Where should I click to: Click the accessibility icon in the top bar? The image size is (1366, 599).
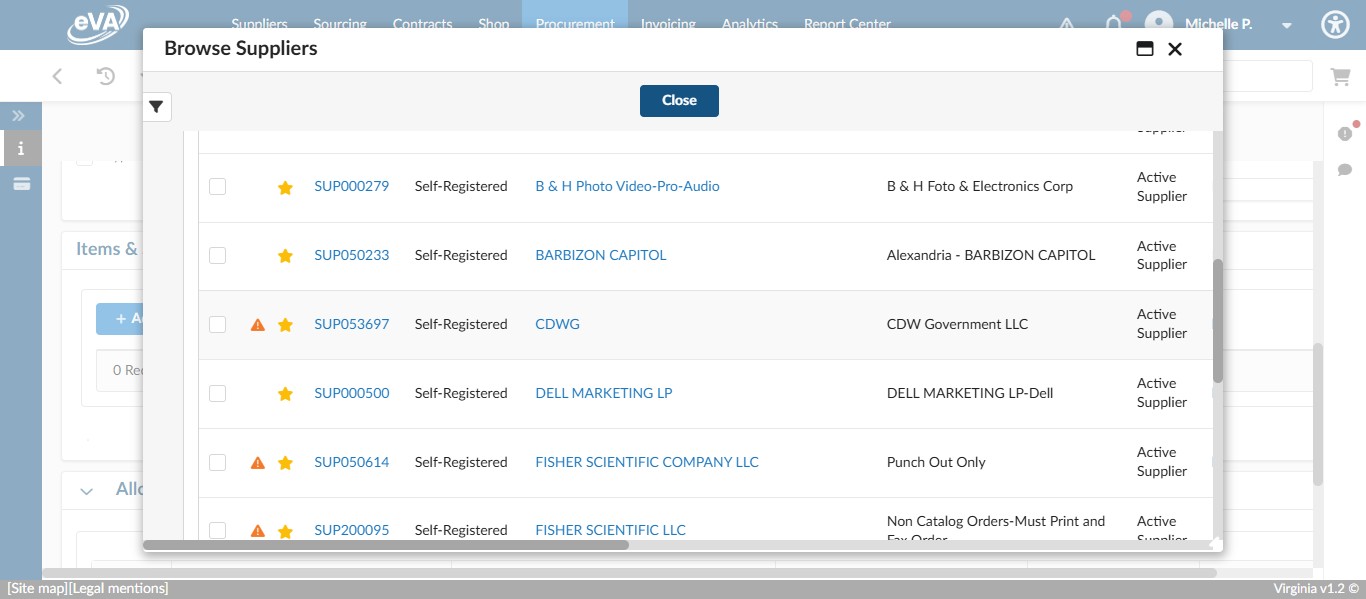coord(1335,23)
